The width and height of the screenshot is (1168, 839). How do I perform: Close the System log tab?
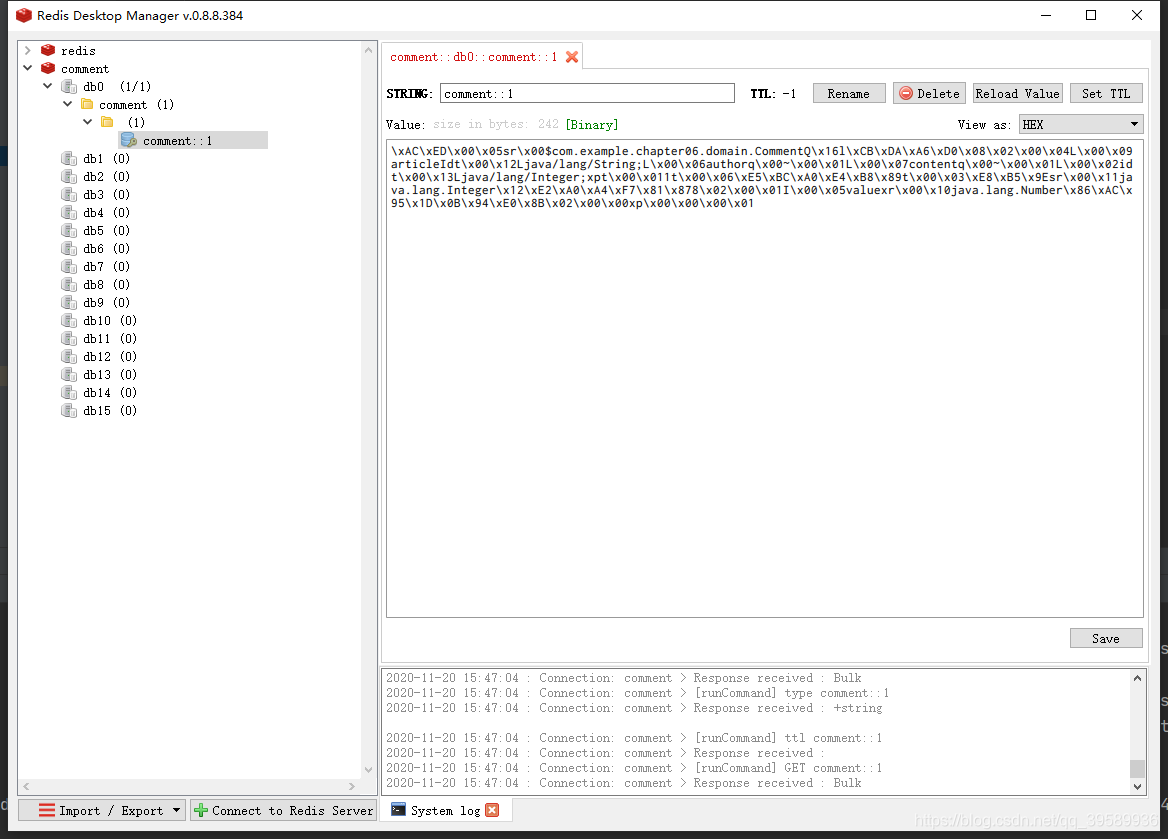492,810
